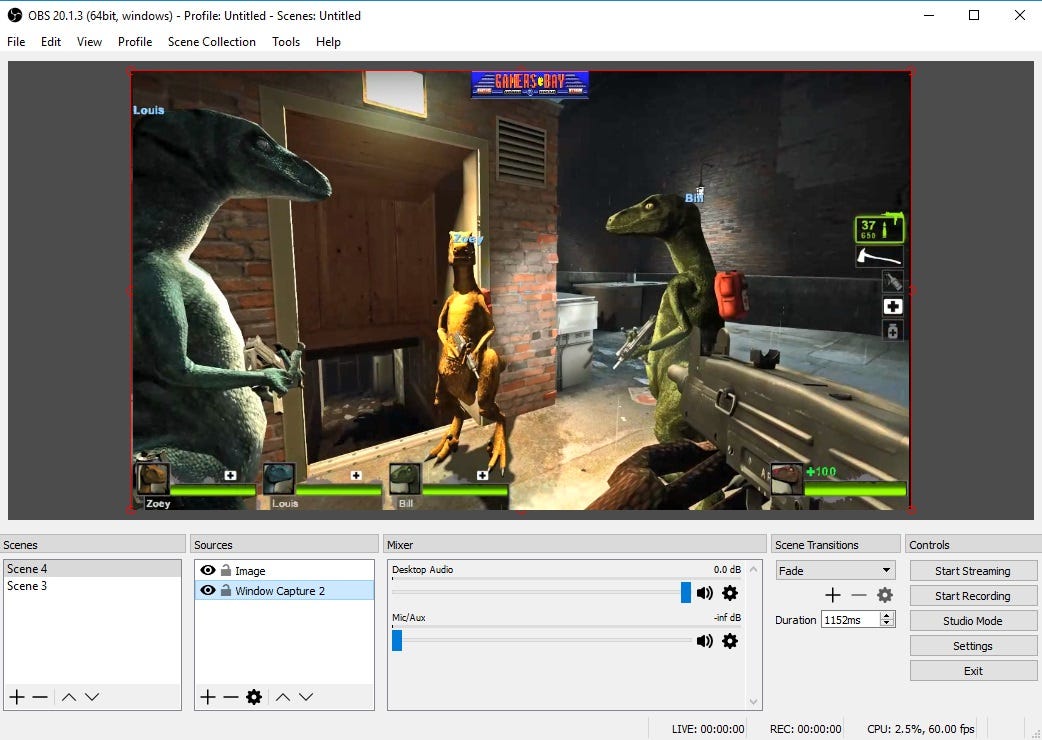1042x740 pixels.
Task: Toggle lock on Window Capture 2 source
Action: pyautogui.click(x=226, y=591)
